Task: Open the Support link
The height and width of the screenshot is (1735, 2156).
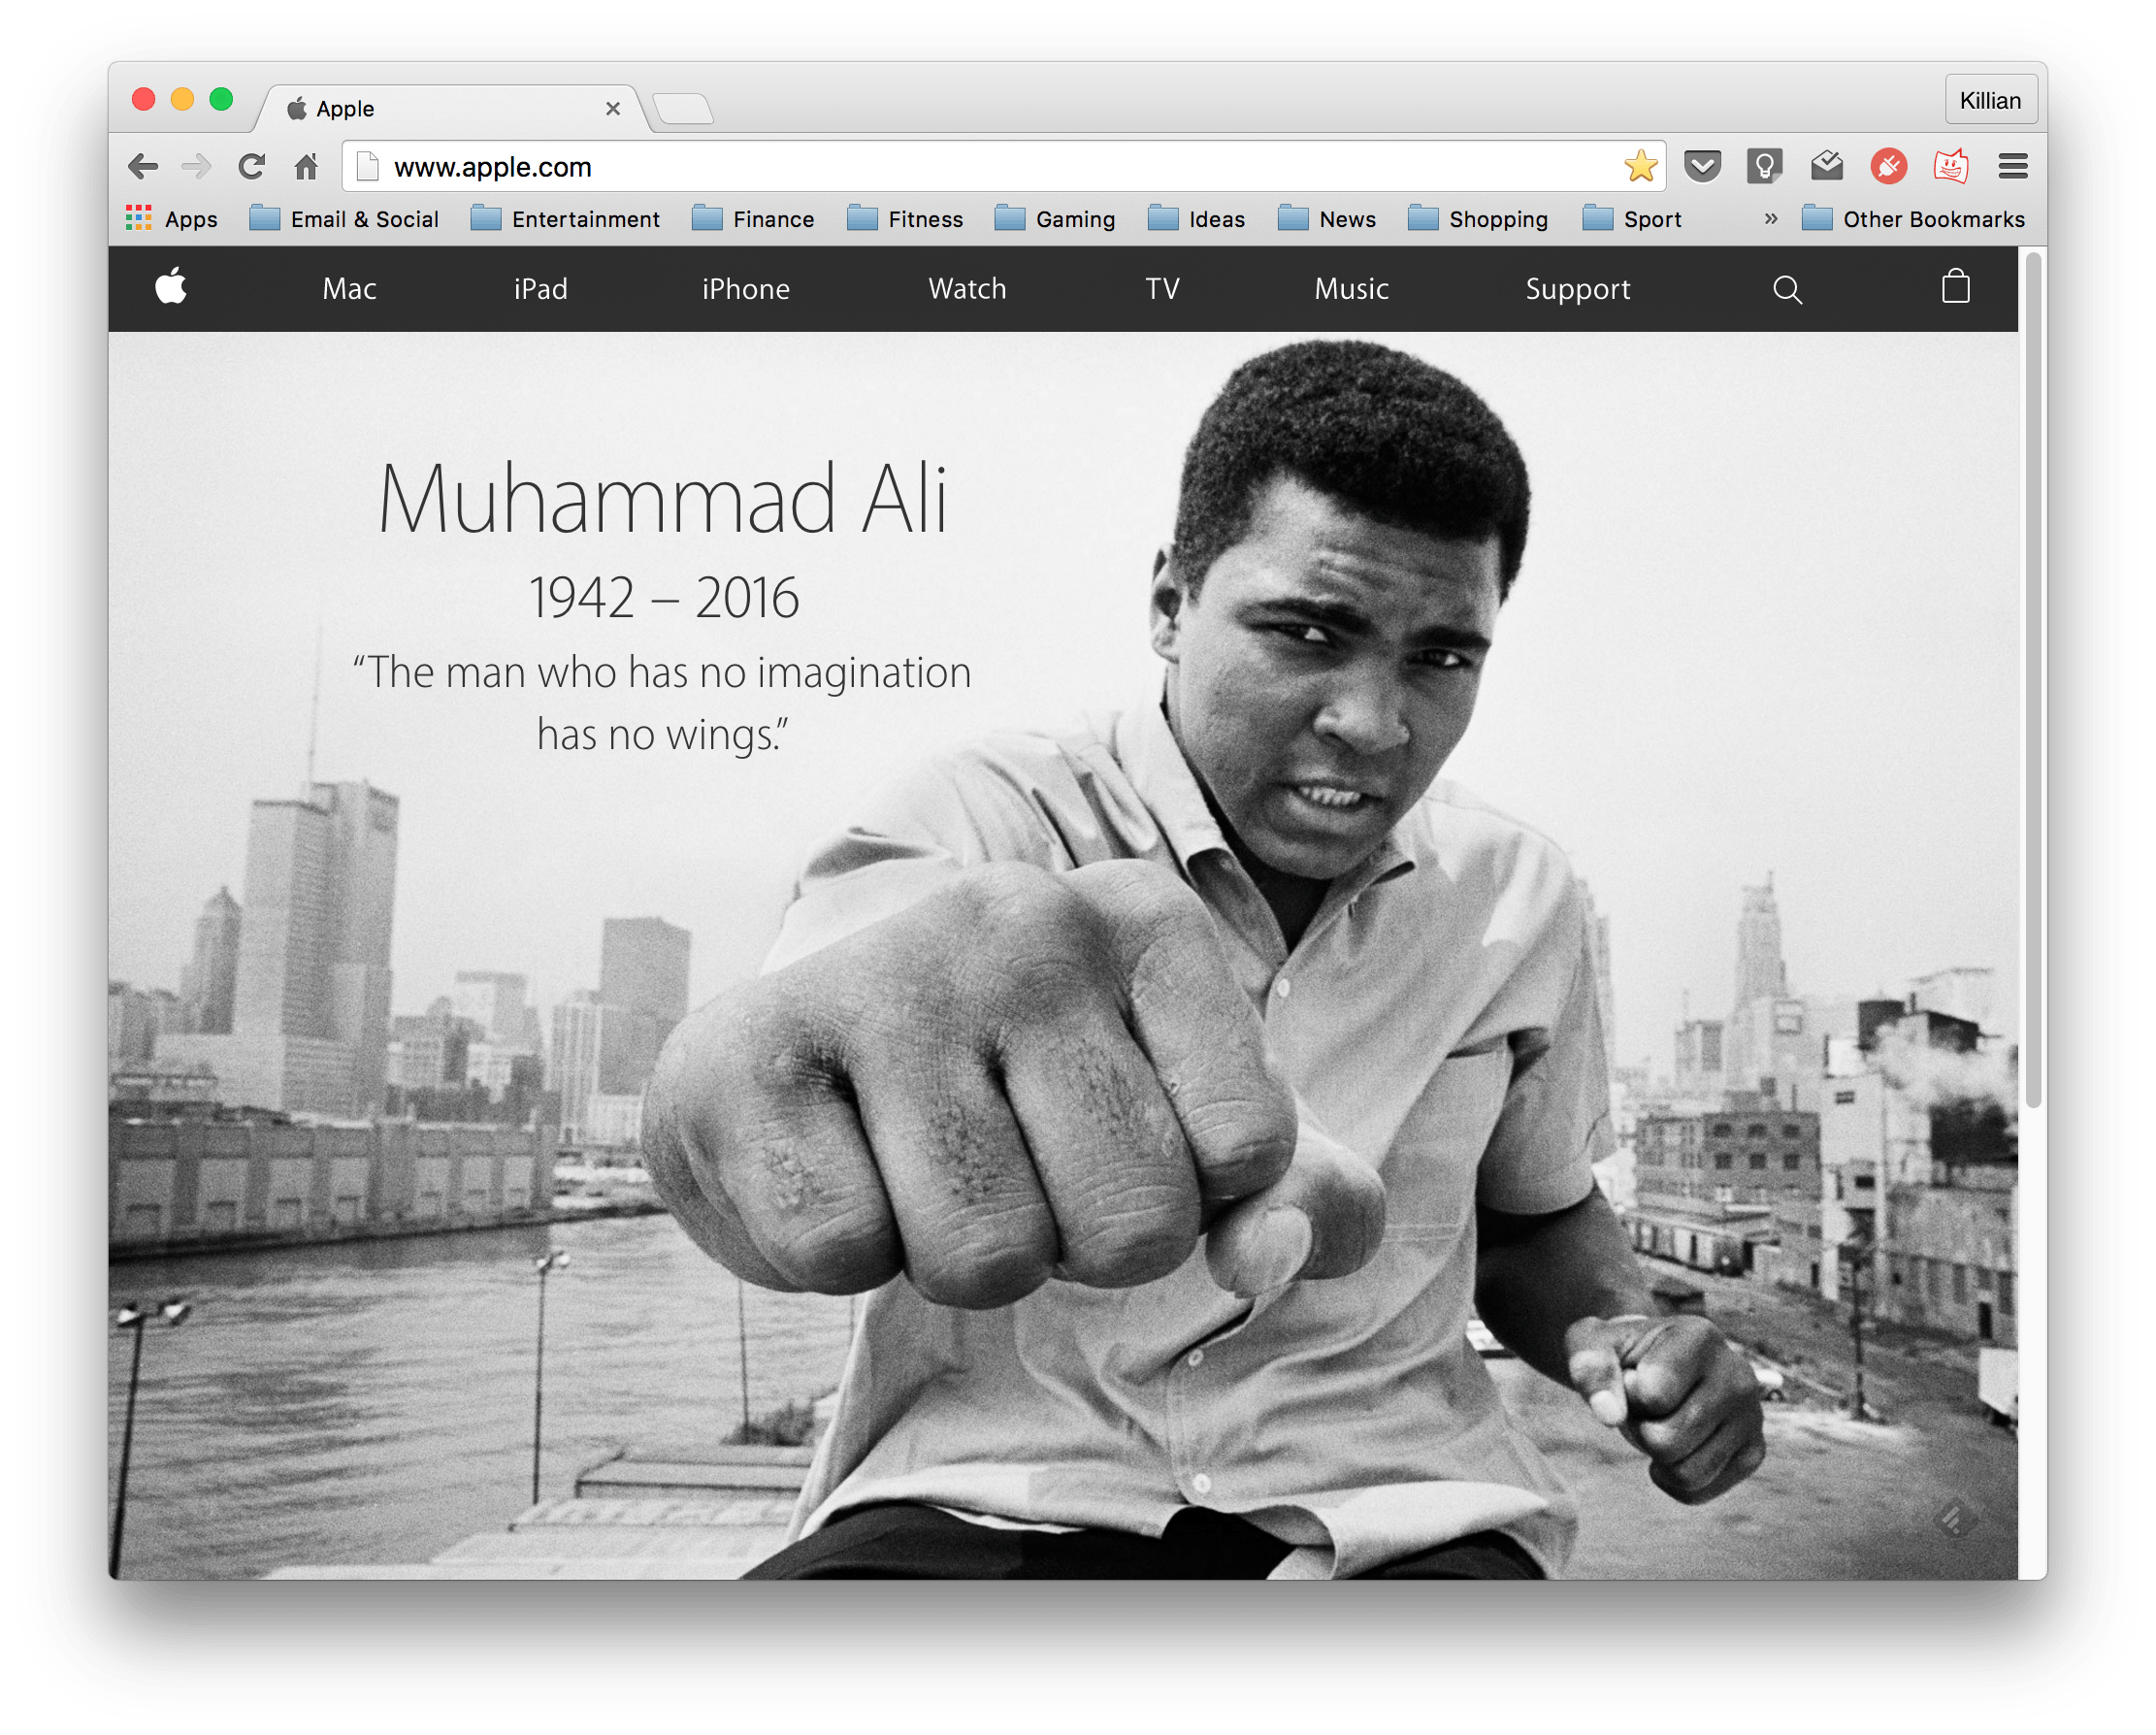Action: click(x=1577, y=289)
